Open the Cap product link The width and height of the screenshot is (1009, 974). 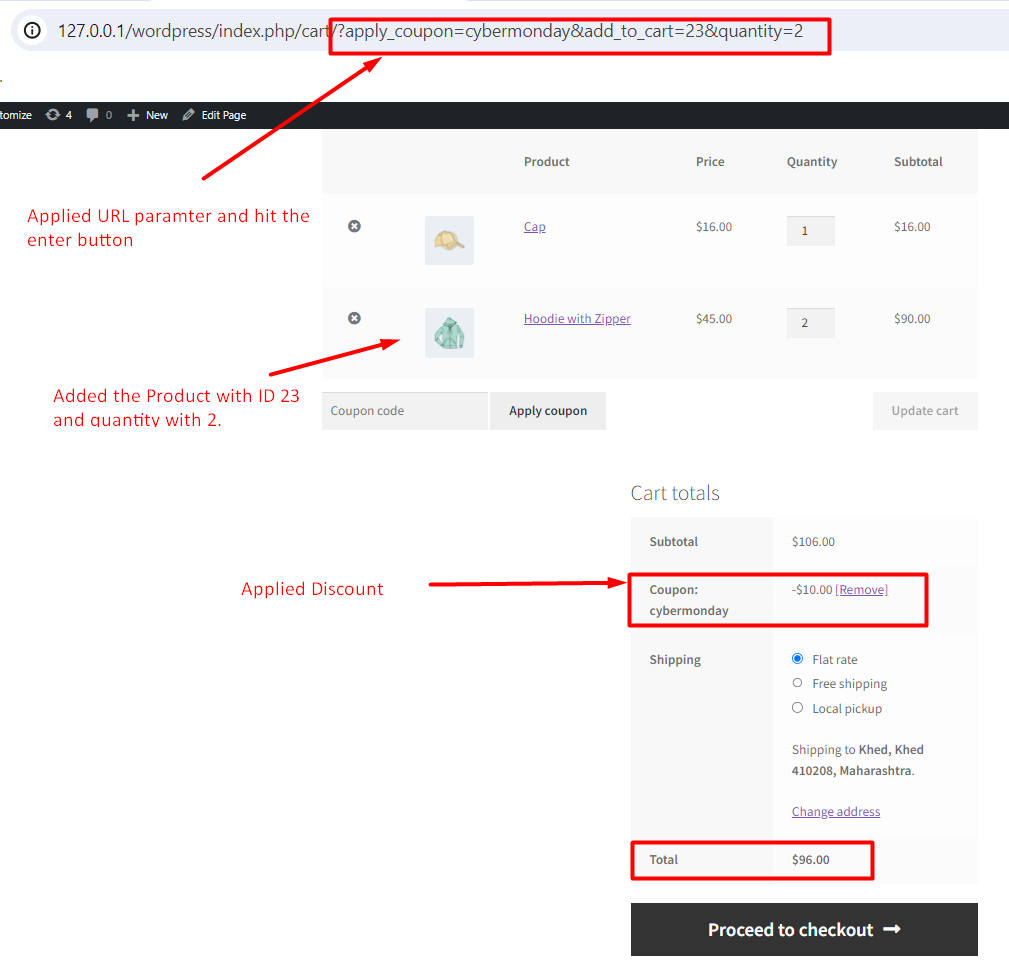point(534,226)
